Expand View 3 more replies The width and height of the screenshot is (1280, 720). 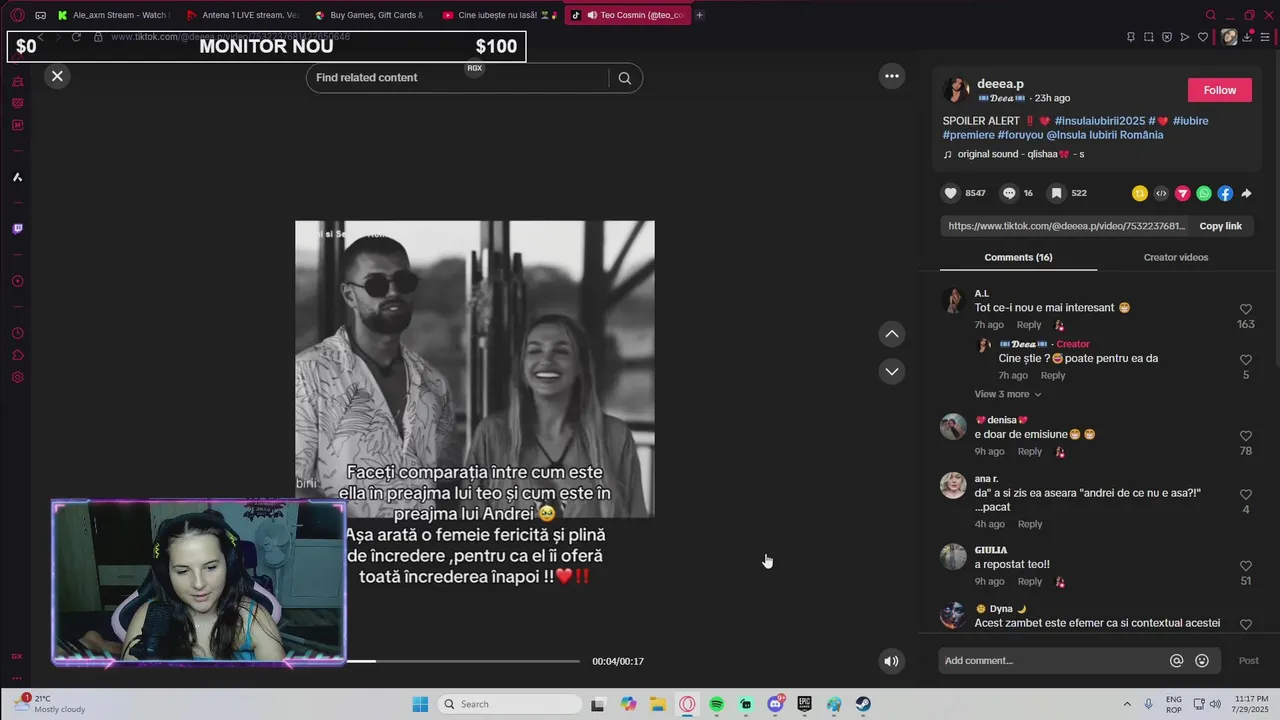(1007, 394)
